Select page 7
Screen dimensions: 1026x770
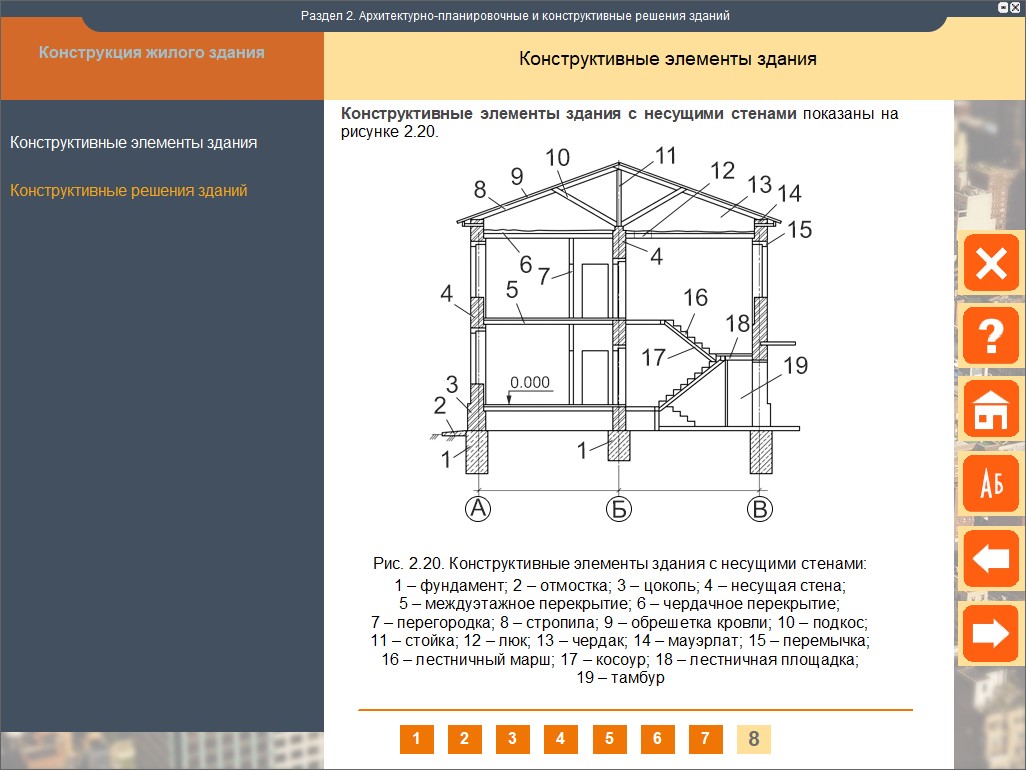tap(705, 739)
